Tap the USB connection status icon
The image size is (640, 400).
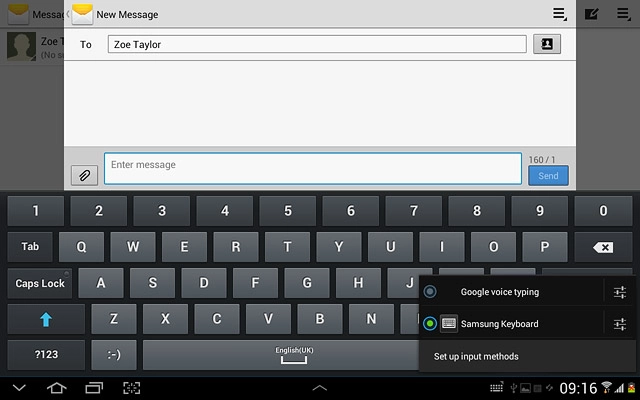point(514,388)
